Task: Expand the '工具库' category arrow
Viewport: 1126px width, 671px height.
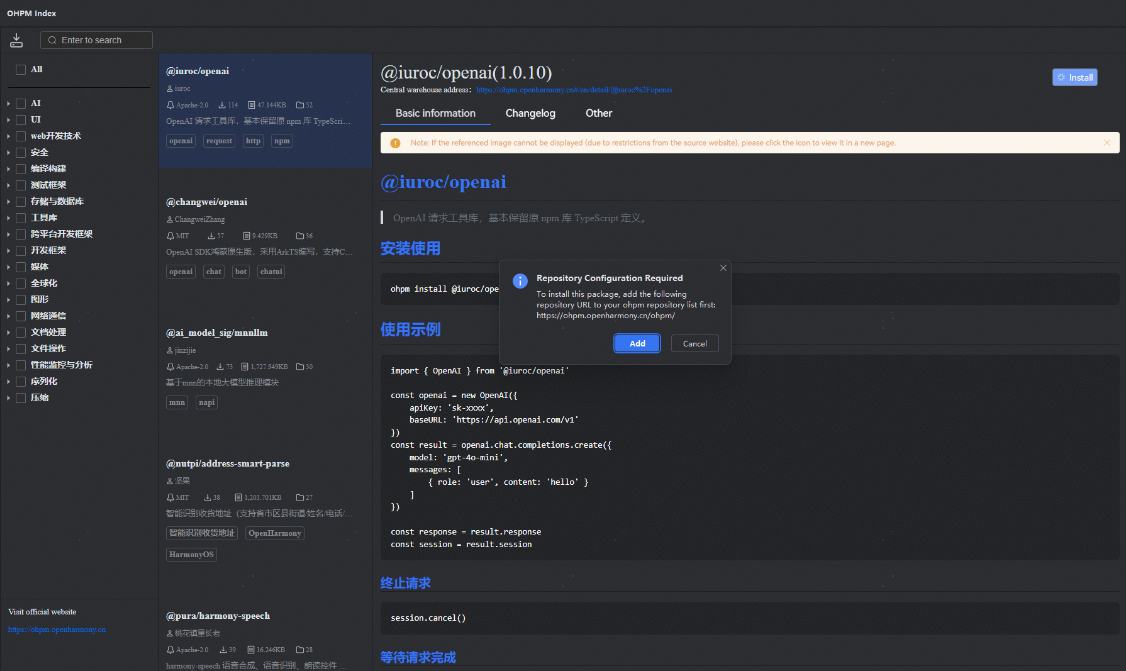Action: click(x=8, y=218)
